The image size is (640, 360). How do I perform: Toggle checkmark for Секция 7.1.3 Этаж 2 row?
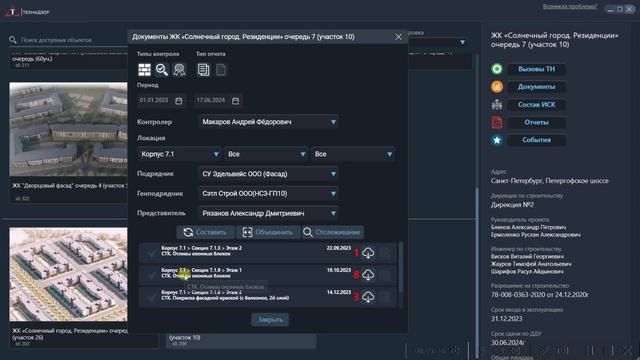coord(151,253)
